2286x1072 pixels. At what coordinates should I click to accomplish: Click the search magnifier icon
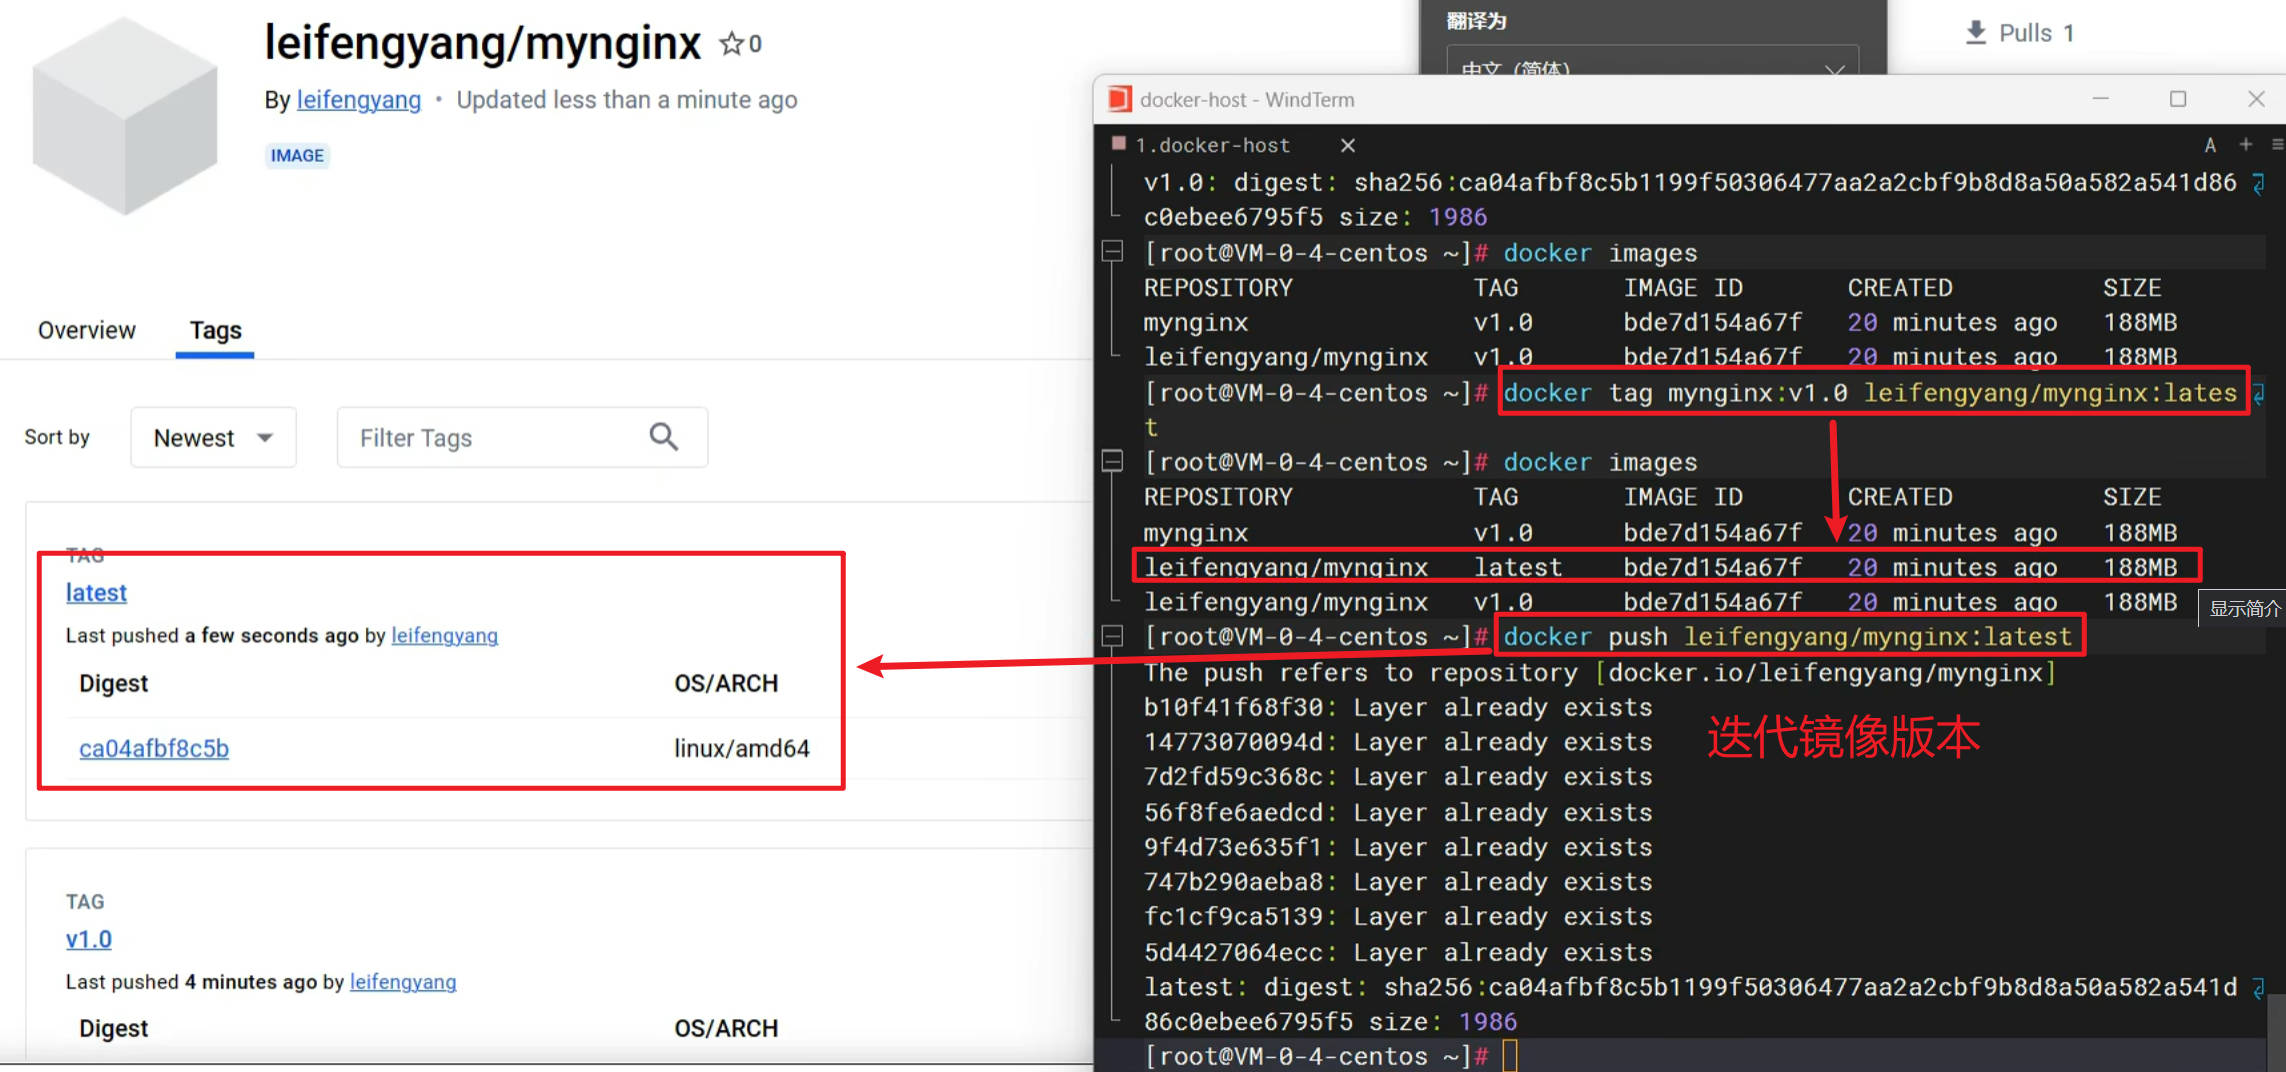coord(664,437)
